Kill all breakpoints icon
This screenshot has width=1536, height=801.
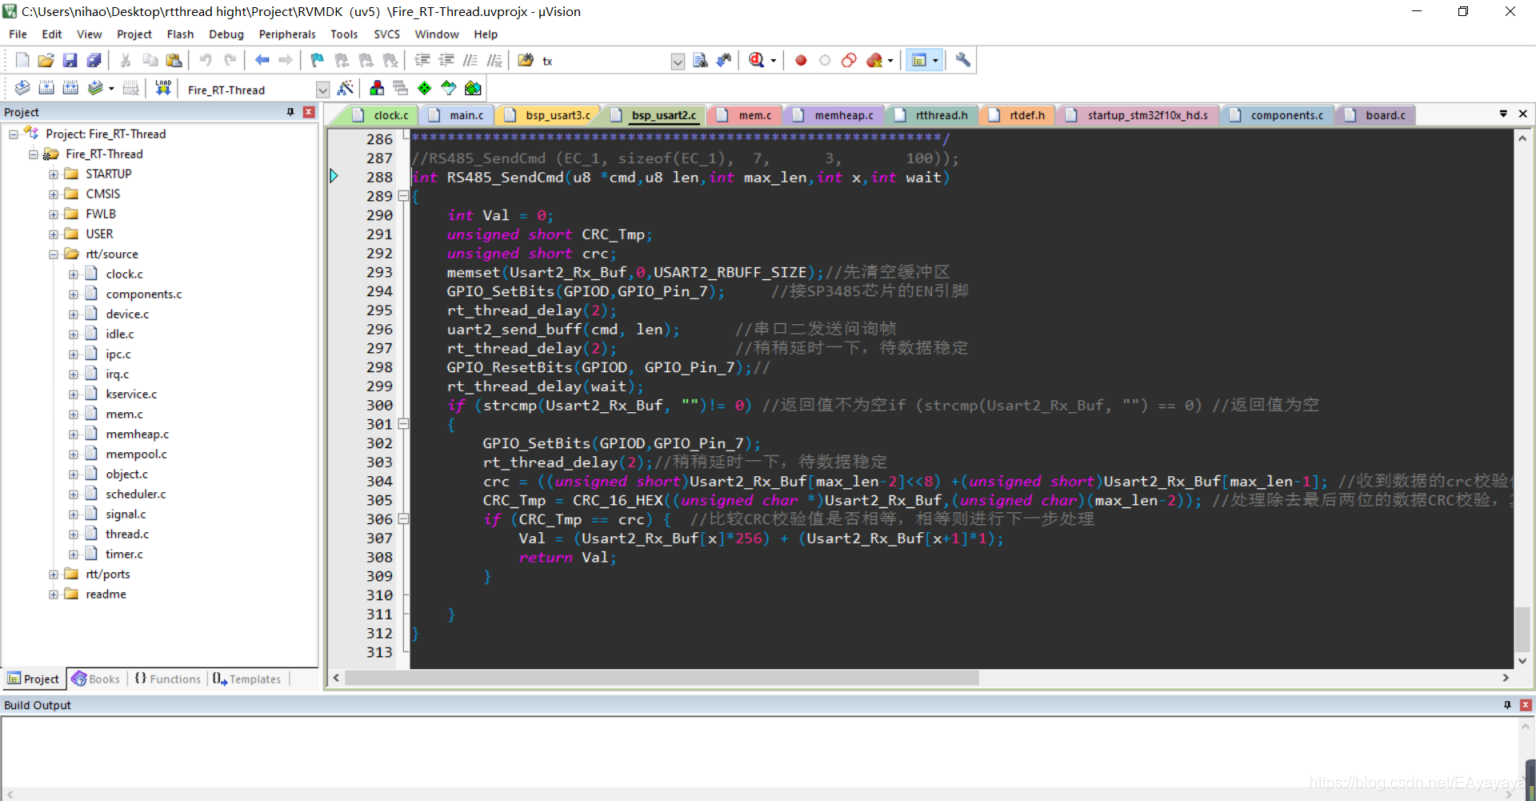pyautogui.click(x=875, y=60)
